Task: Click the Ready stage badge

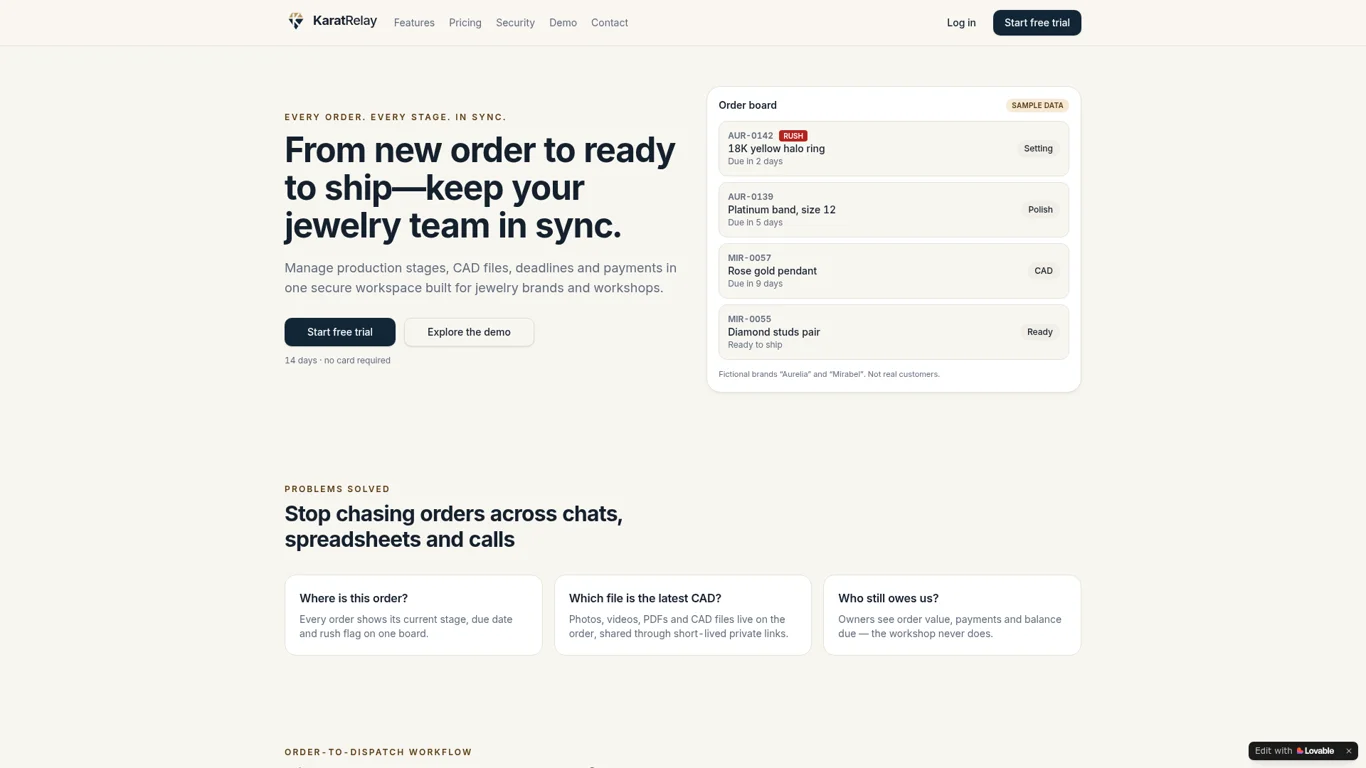Action: [1039, 332]
